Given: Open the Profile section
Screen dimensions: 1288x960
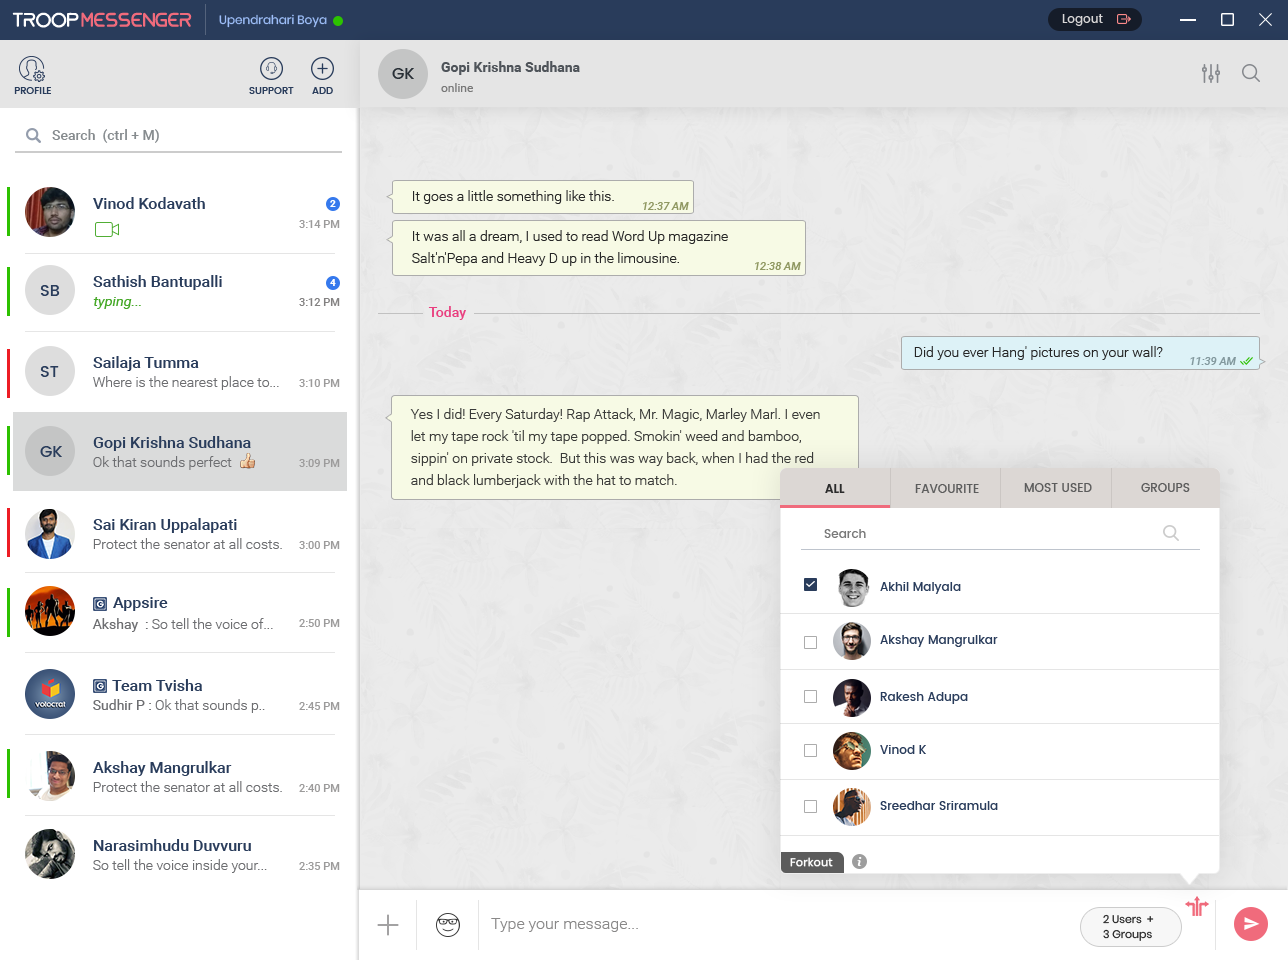Looking at the screenshot, I should coord(32,74).
